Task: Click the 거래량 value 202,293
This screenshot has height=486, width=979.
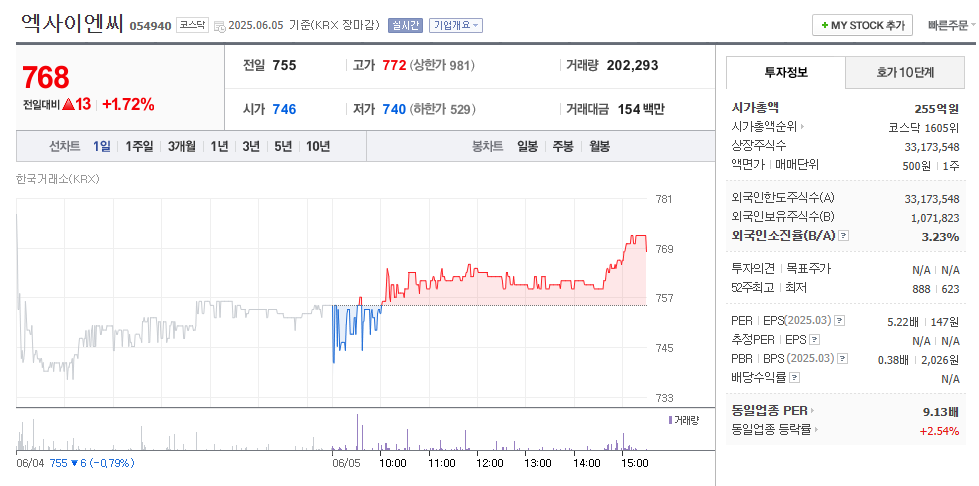Action: coord(632,66)
